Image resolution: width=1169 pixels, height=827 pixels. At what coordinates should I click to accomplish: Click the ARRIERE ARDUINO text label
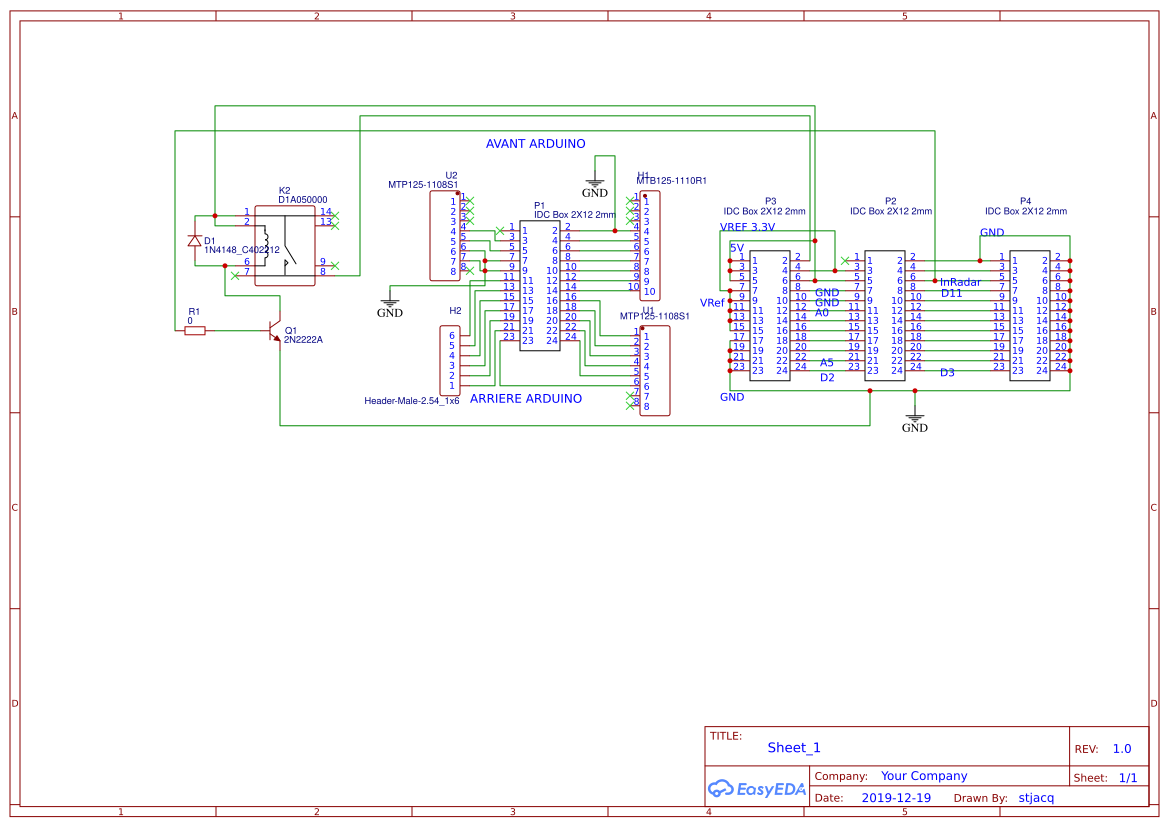524,398
